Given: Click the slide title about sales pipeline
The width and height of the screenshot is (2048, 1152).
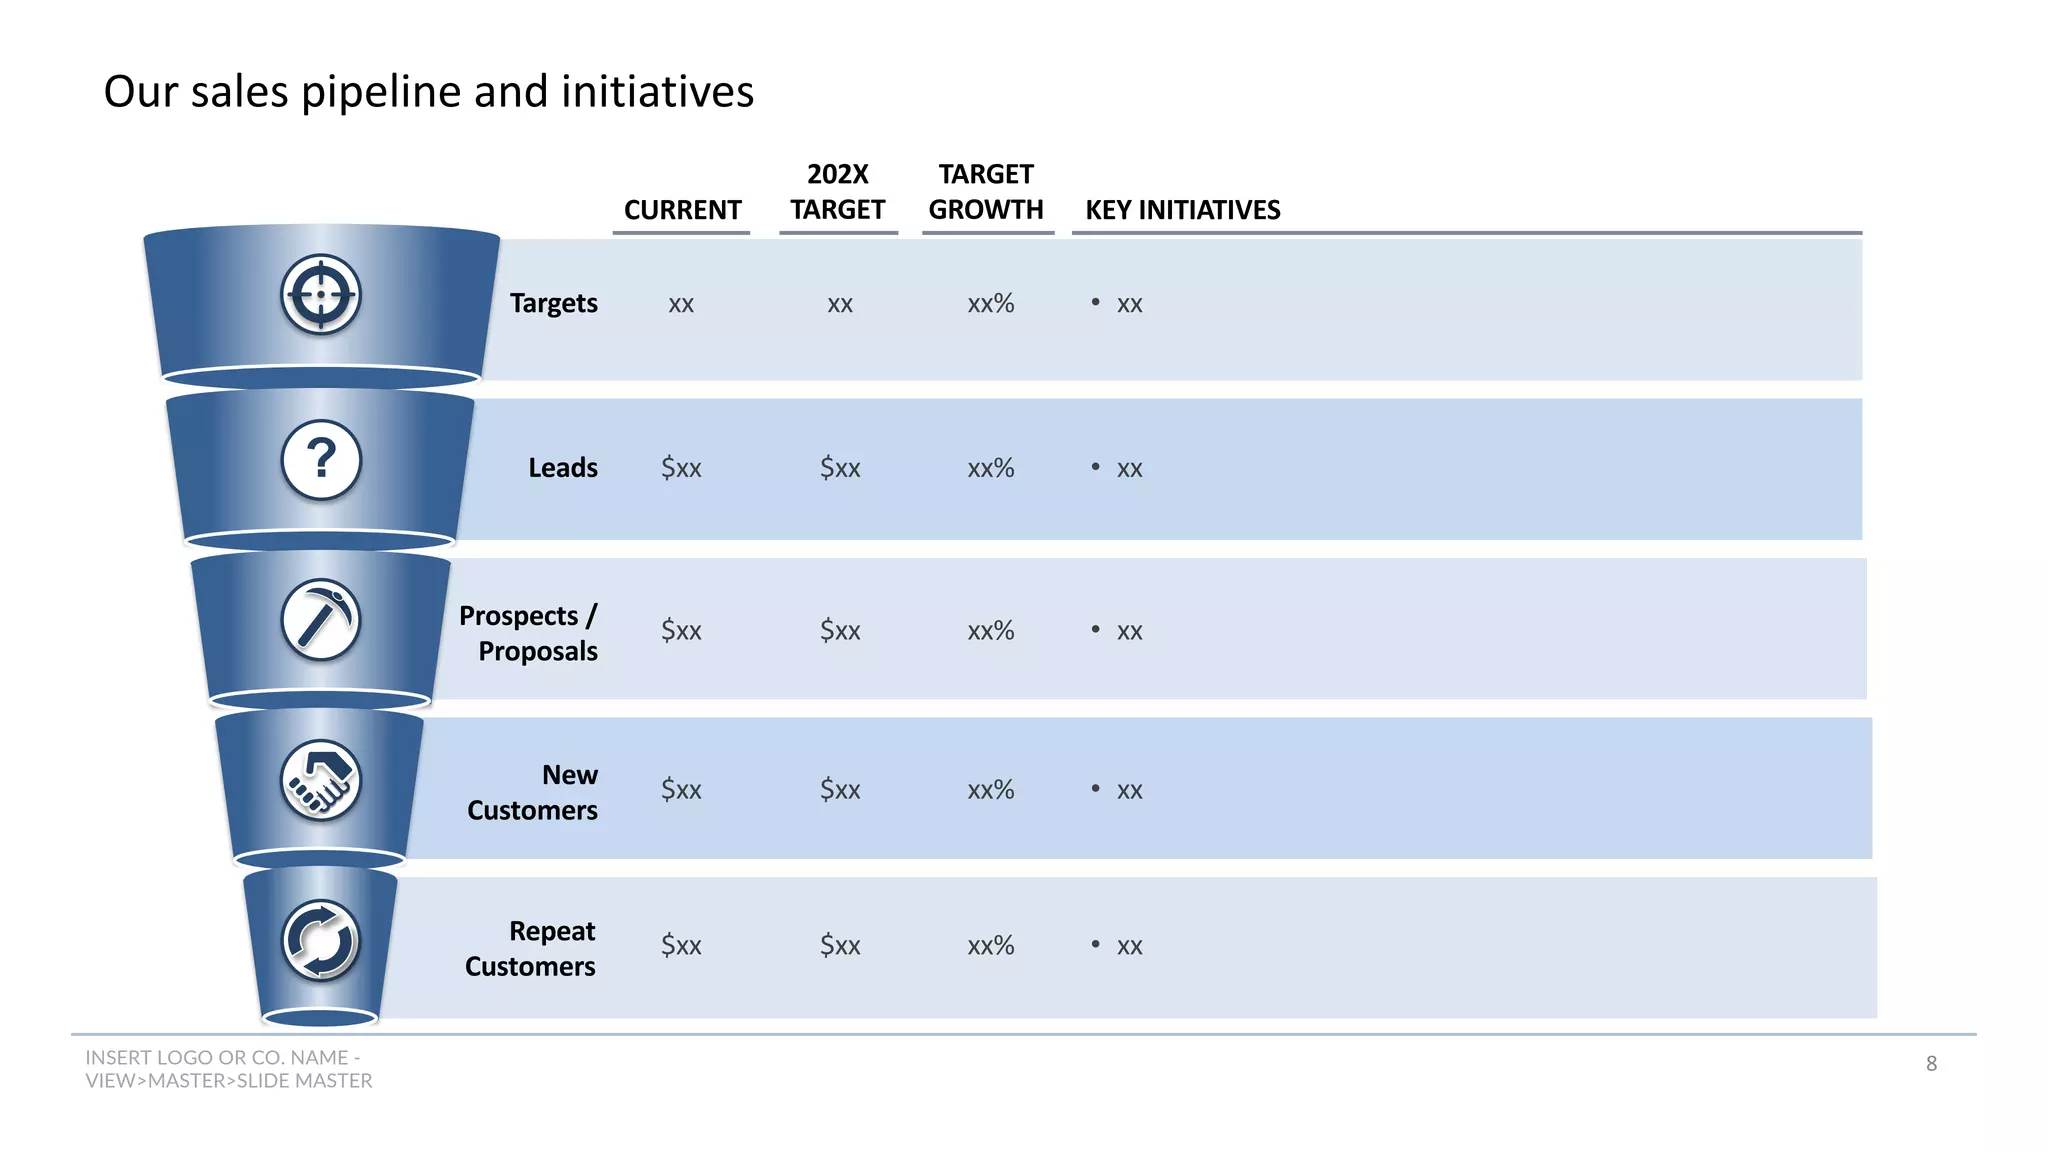Looking at the screenshot, I should point(428,92).
